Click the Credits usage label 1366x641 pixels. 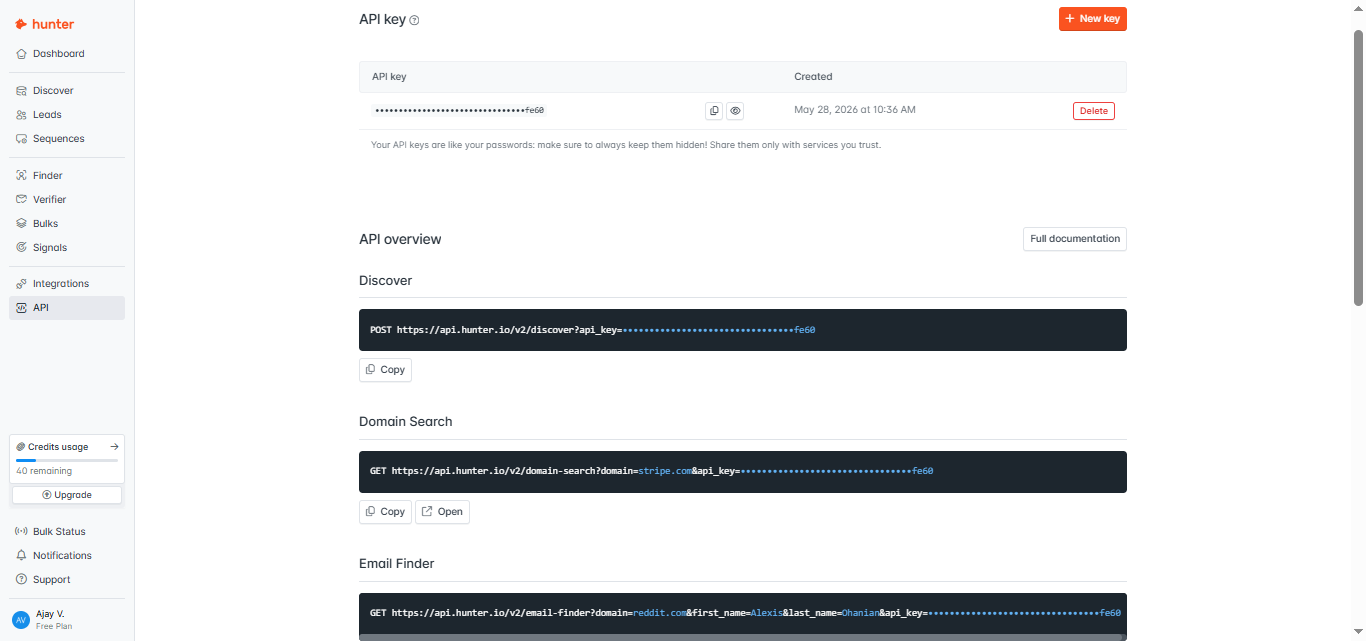coord(58,447)
